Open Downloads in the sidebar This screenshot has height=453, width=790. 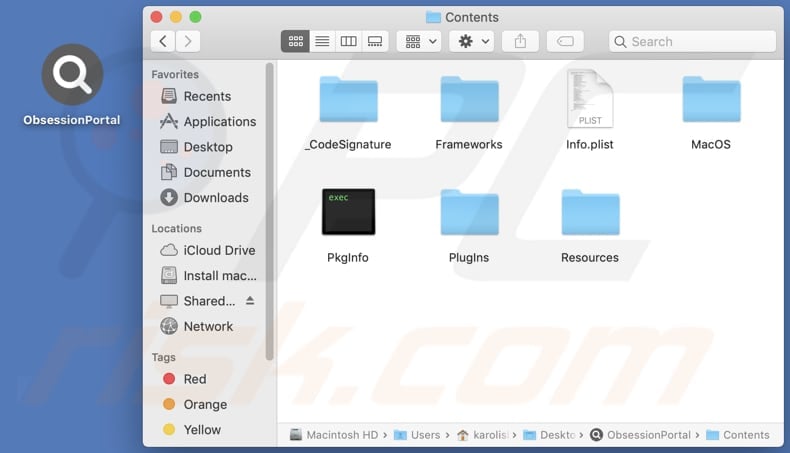coord(215,197)
